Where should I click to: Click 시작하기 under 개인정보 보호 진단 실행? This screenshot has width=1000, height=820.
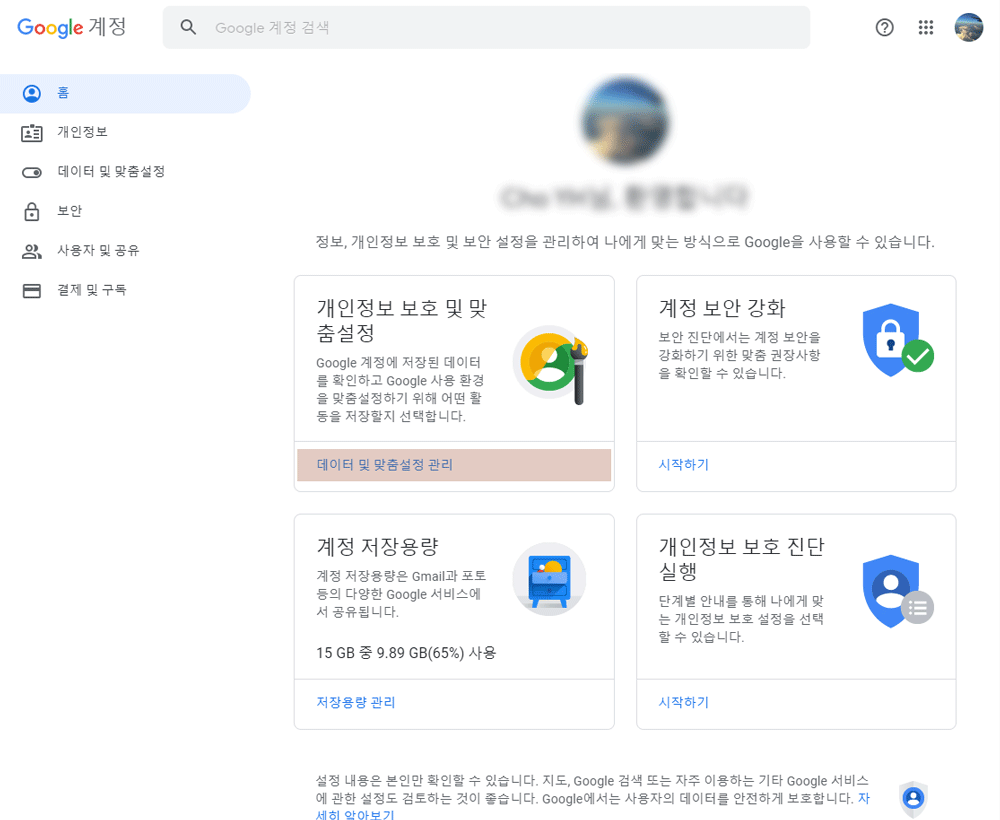click(684, 702)
